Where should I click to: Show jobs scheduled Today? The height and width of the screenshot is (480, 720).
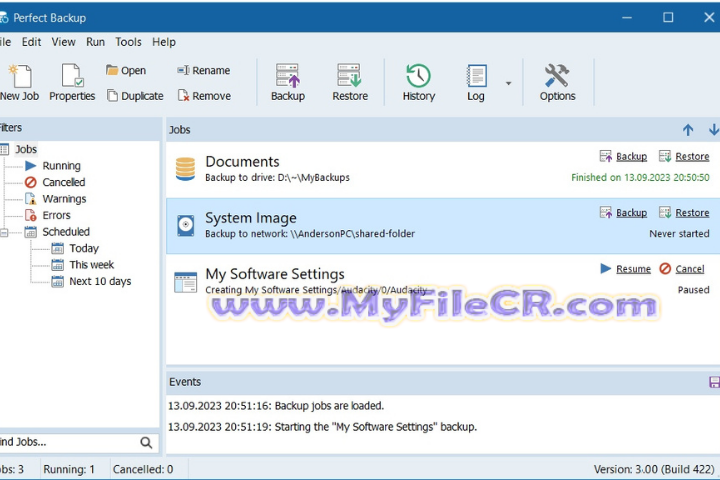click(84, 248)
